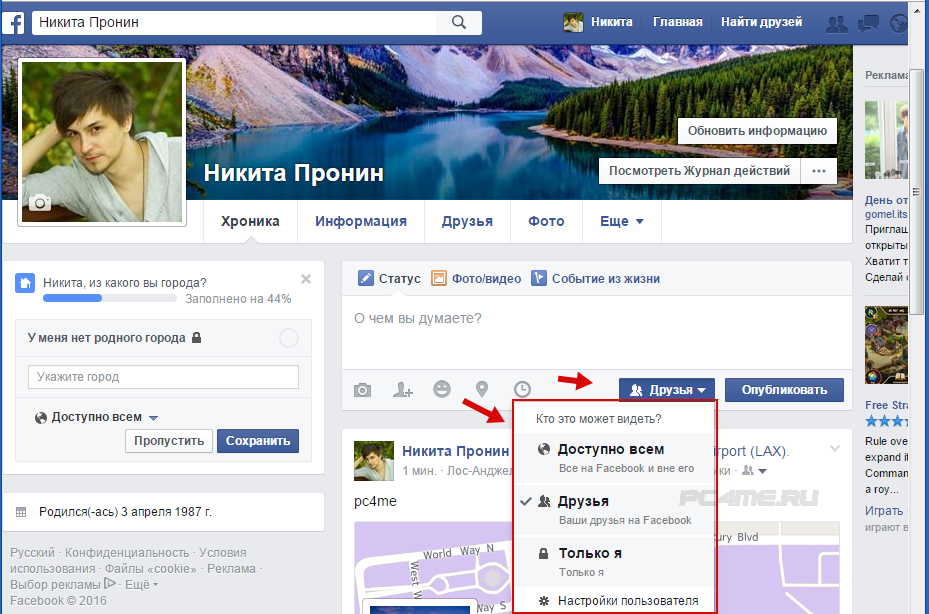Image resolution: width=929 pixels, height=614 pixels.
Task: Expand the 'Еще' profile tab dropdown
Action: tap(621, 222)
